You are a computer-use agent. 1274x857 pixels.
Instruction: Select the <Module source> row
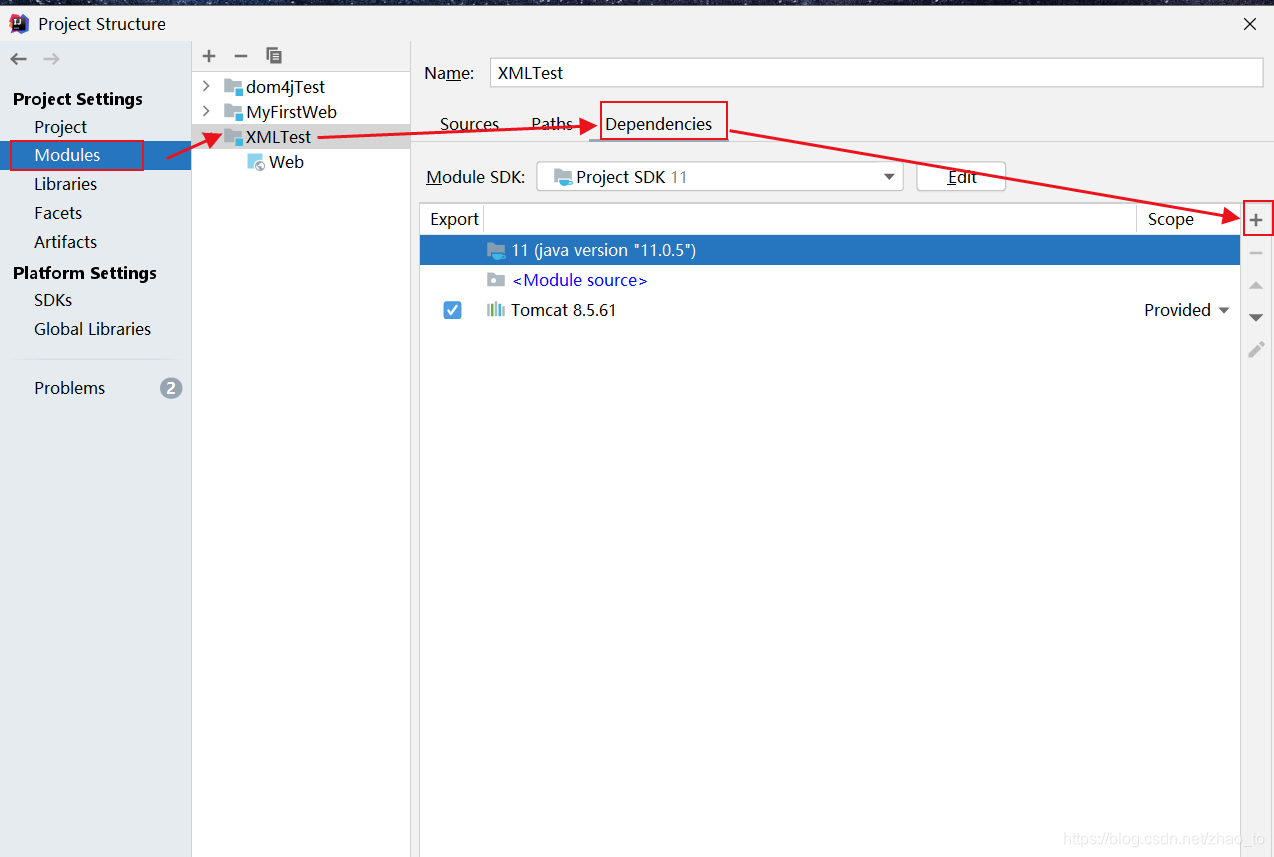pyautogui.click(x=830, y=280)
